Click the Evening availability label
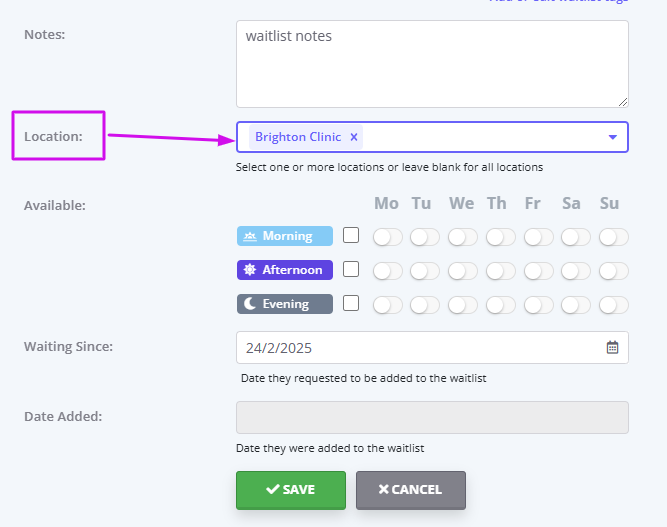The height and width of the screenshot is (527, 667). tap(285, 304)
